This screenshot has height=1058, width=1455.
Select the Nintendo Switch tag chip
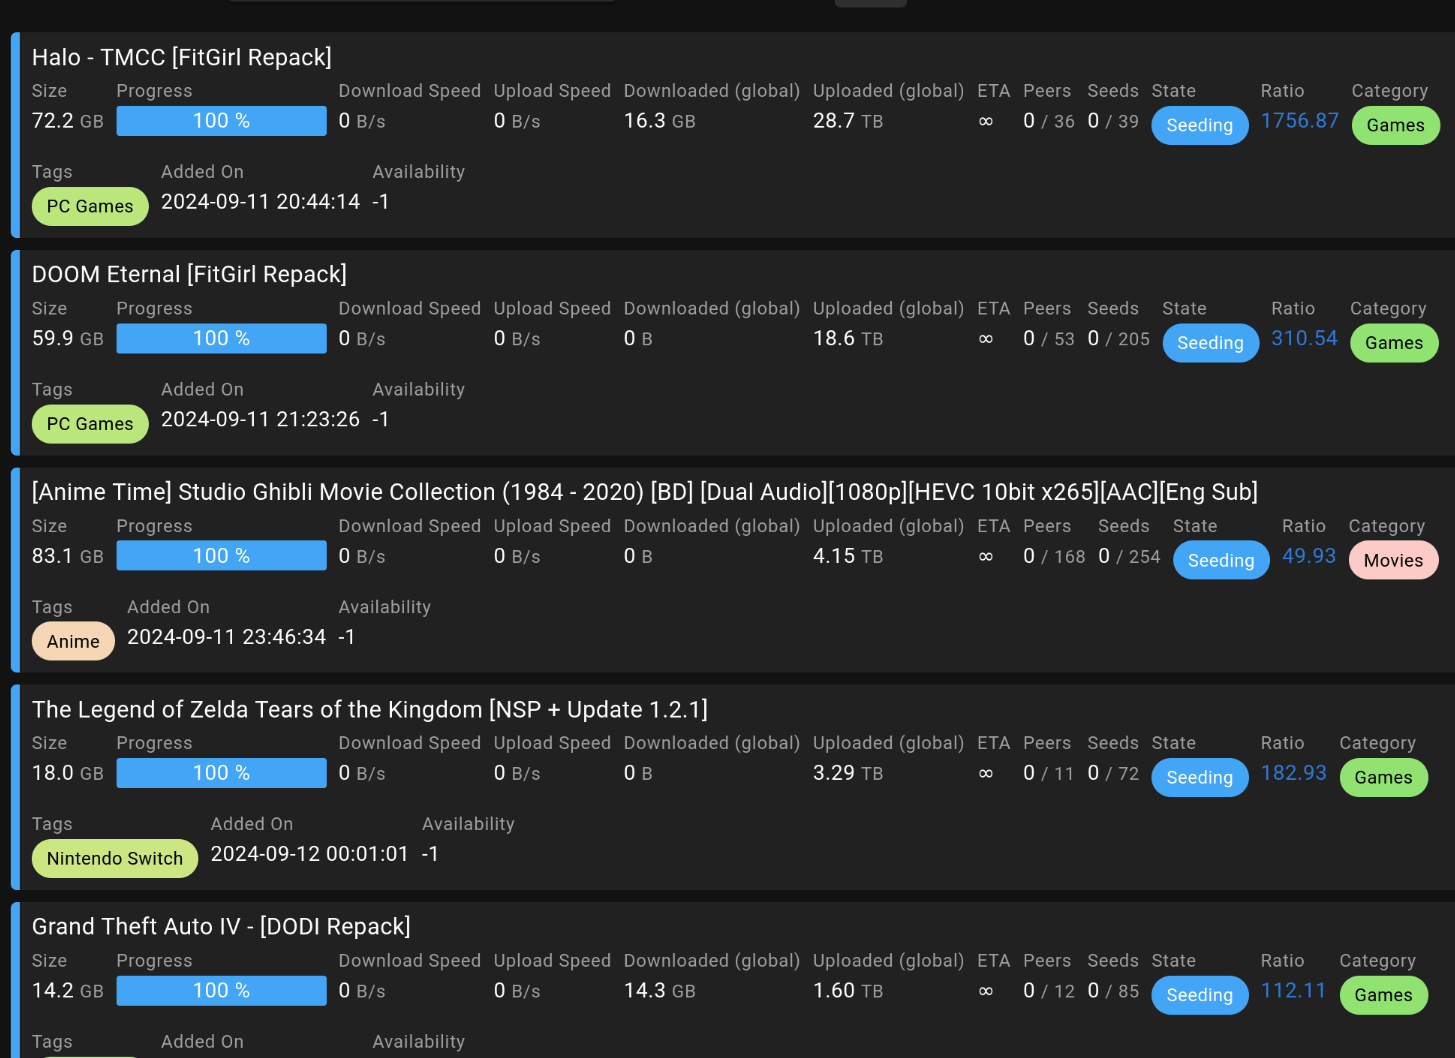tap(115, 859)
